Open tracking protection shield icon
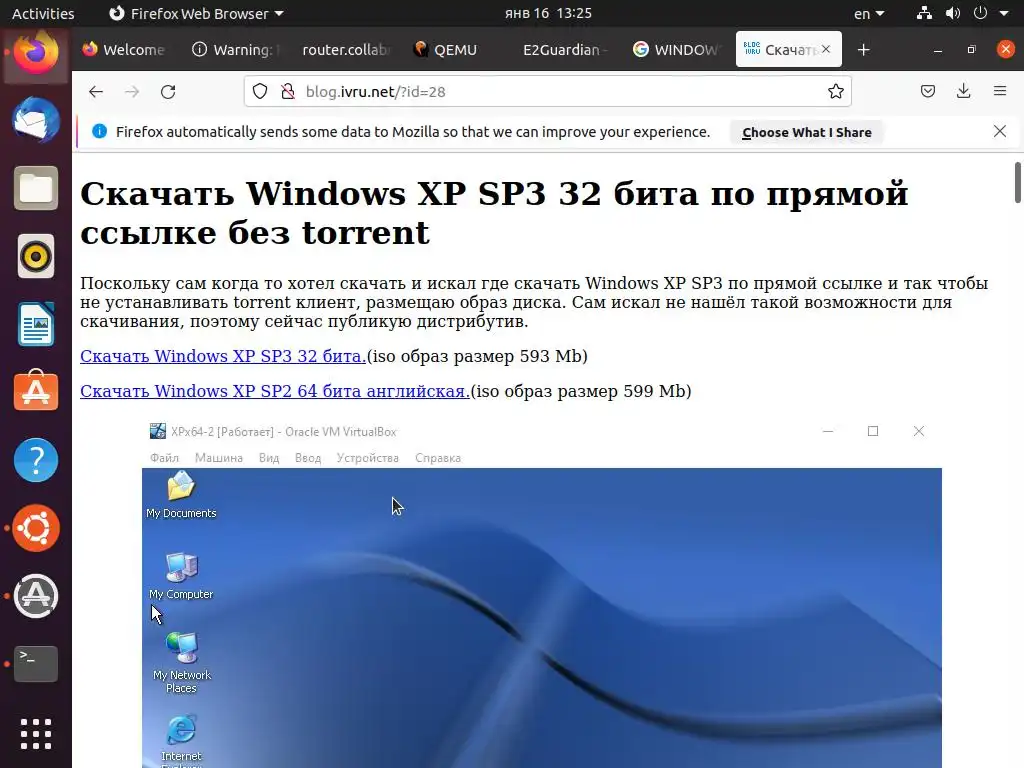The image size is (1024, 768). 260,91
